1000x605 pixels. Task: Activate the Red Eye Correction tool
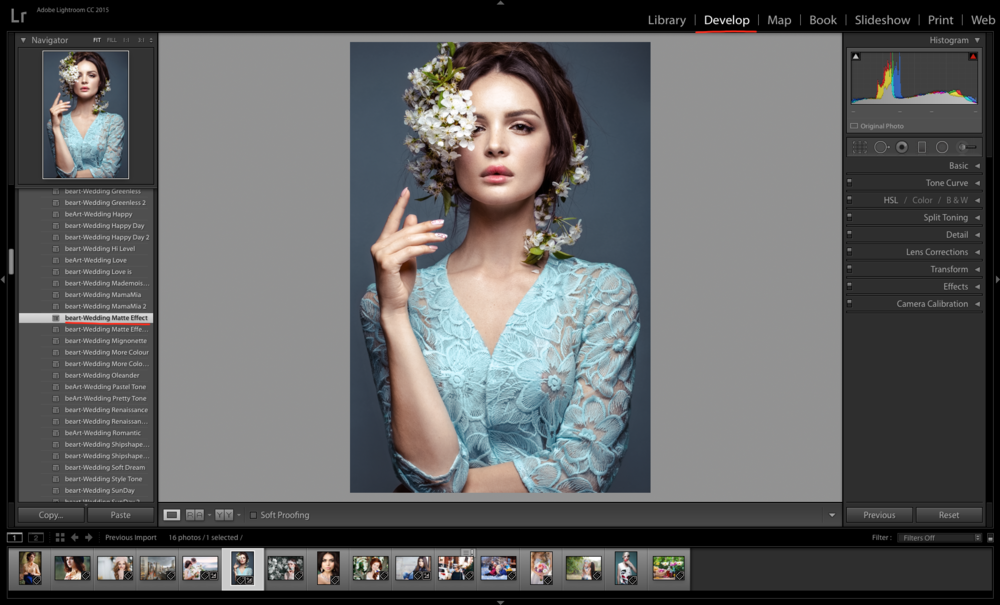pos(901,147)
